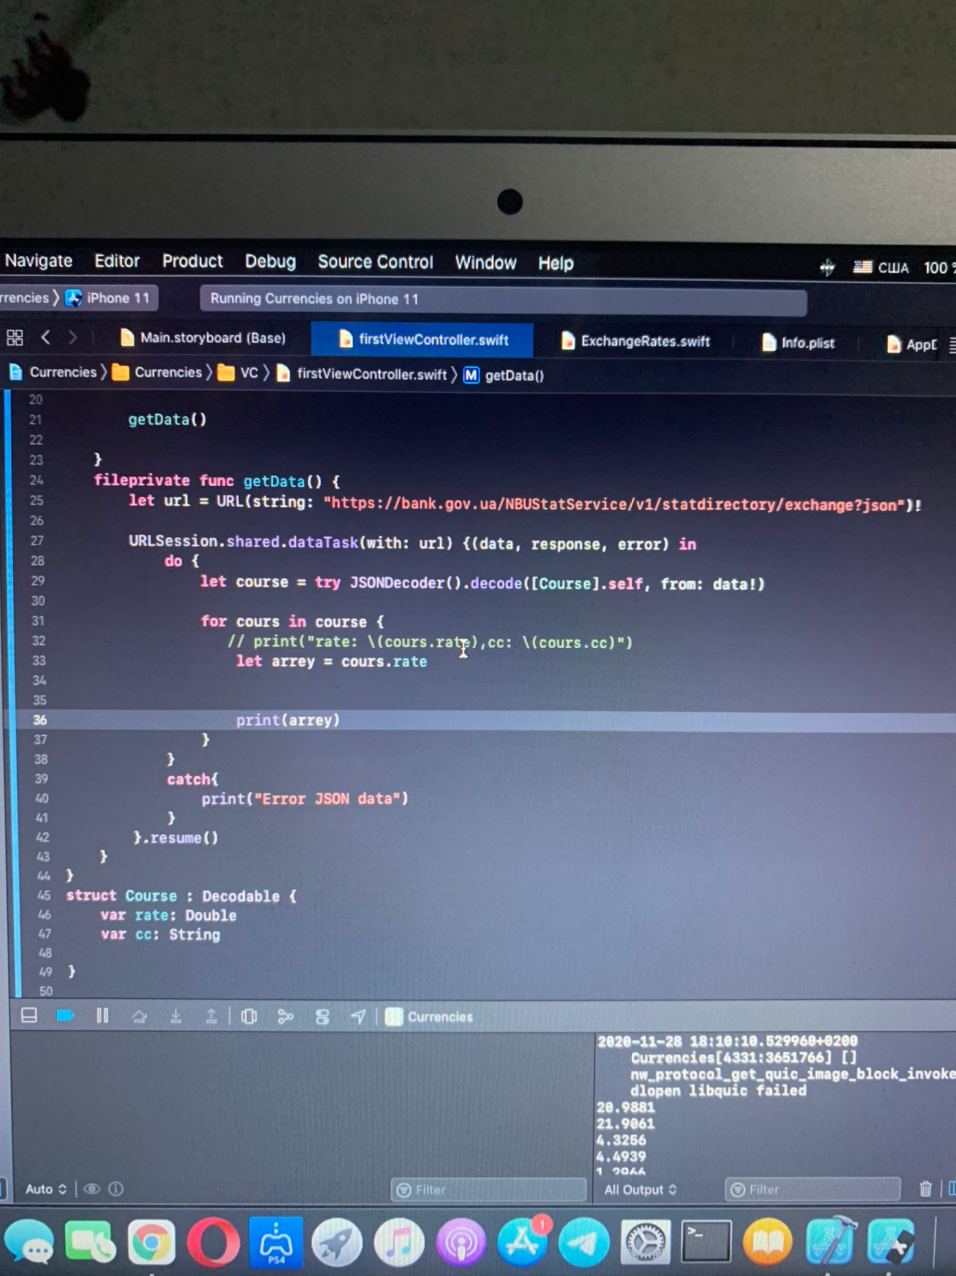
Task: Open Telegram from the Dock
Action: click(x=584, y=1243)
